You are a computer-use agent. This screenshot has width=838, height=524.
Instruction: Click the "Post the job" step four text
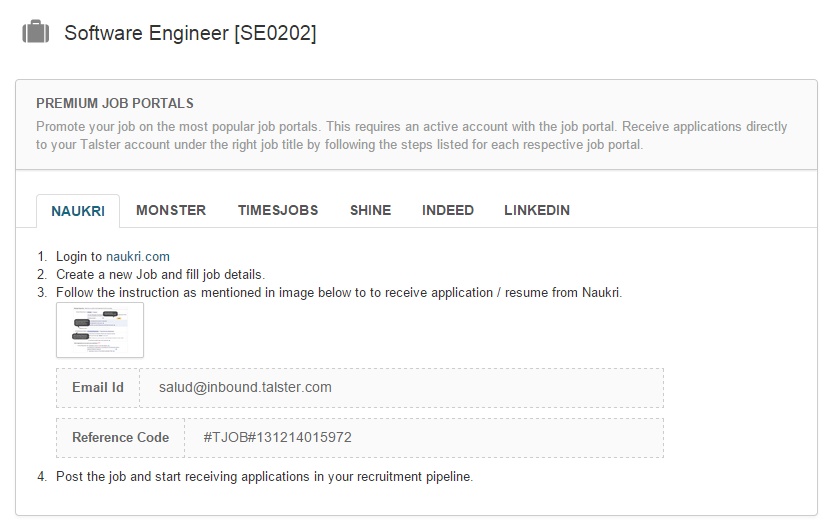click(x=264, y=476)
